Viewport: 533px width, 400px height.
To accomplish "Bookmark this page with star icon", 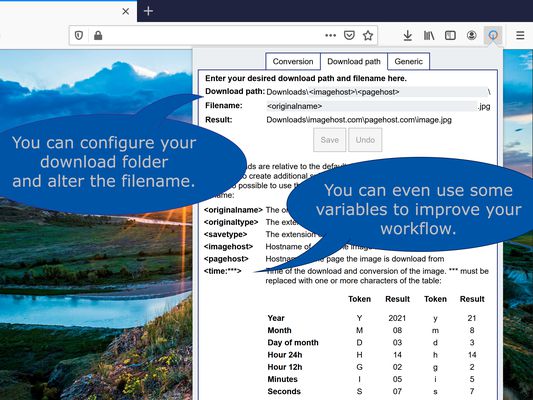I will coord(368,35).
